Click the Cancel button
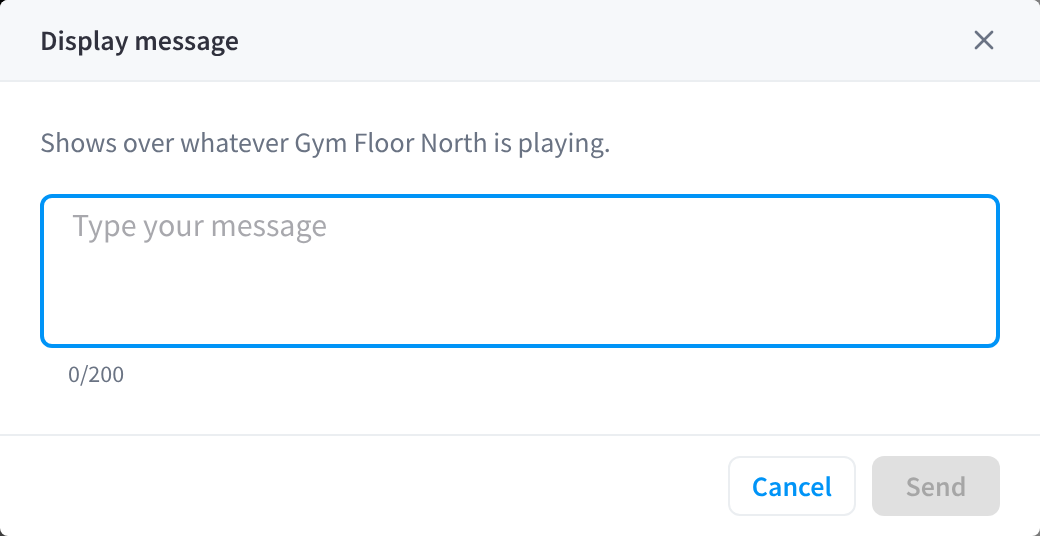The height and width of the screenshot is (536, 1040). 792,486
